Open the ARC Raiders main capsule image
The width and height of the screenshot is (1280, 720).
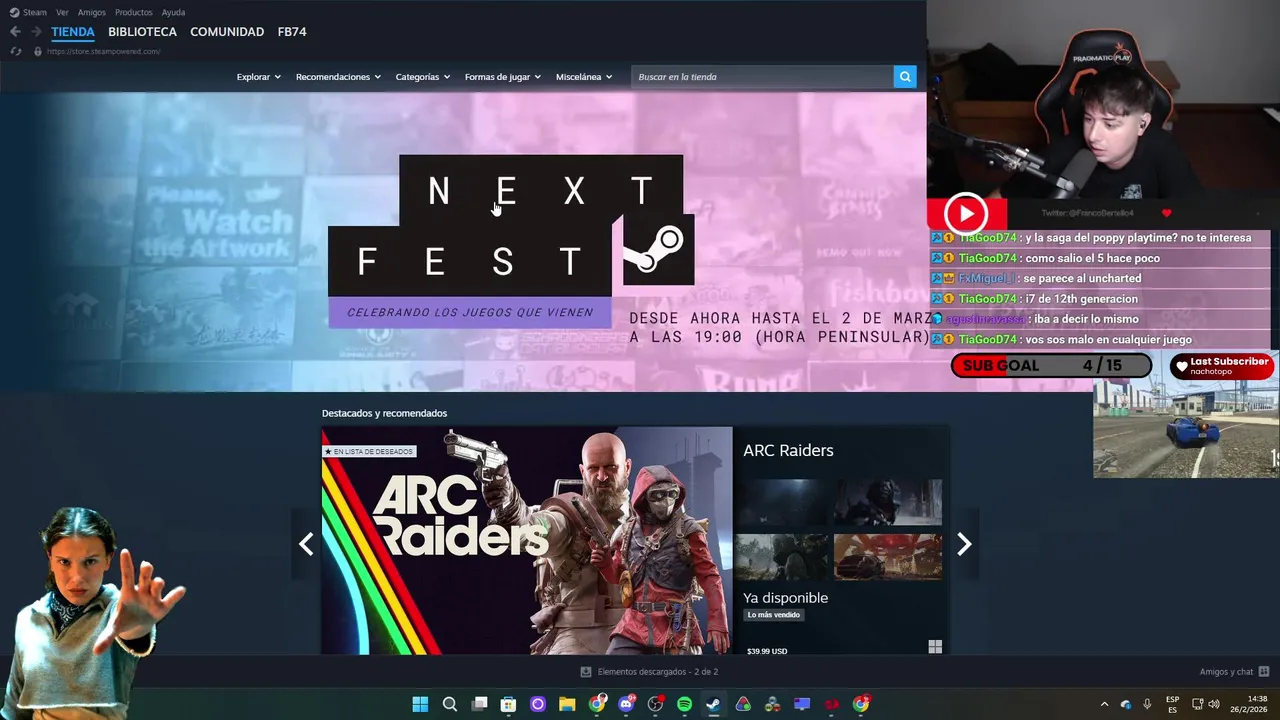[527, 541]
